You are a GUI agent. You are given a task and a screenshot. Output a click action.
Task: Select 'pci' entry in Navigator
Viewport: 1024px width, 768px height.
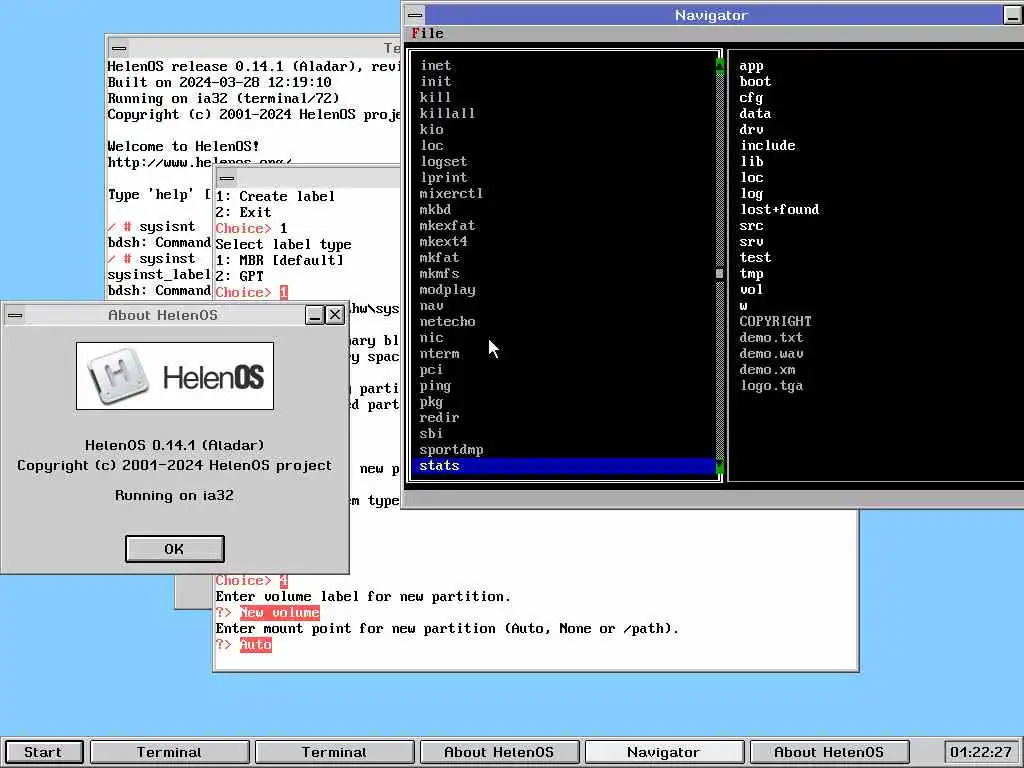point(432,369)
